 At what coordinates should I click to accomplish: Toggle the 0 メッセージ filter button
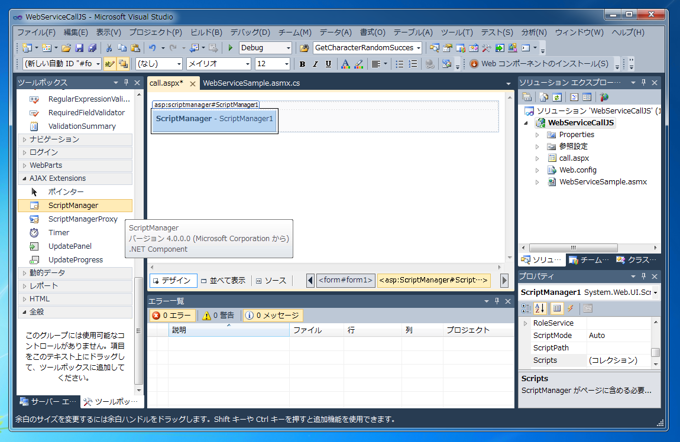click(x=272, y=315)
